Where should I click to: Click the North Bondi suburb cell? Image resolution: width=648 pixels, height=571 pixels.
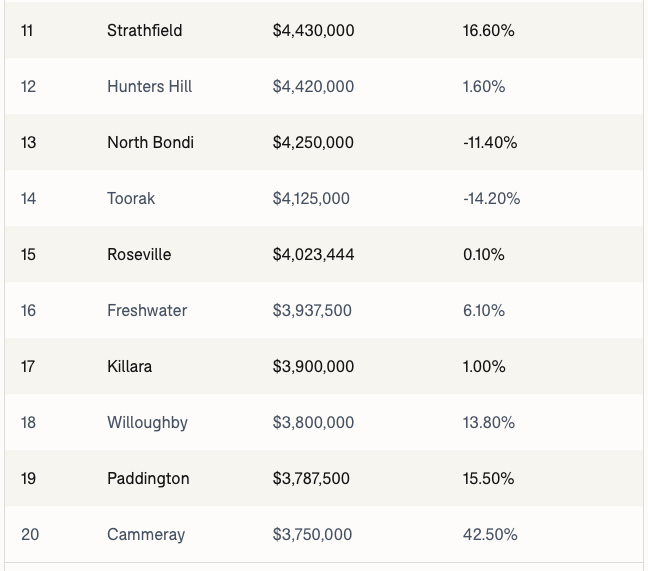[150, 143]
